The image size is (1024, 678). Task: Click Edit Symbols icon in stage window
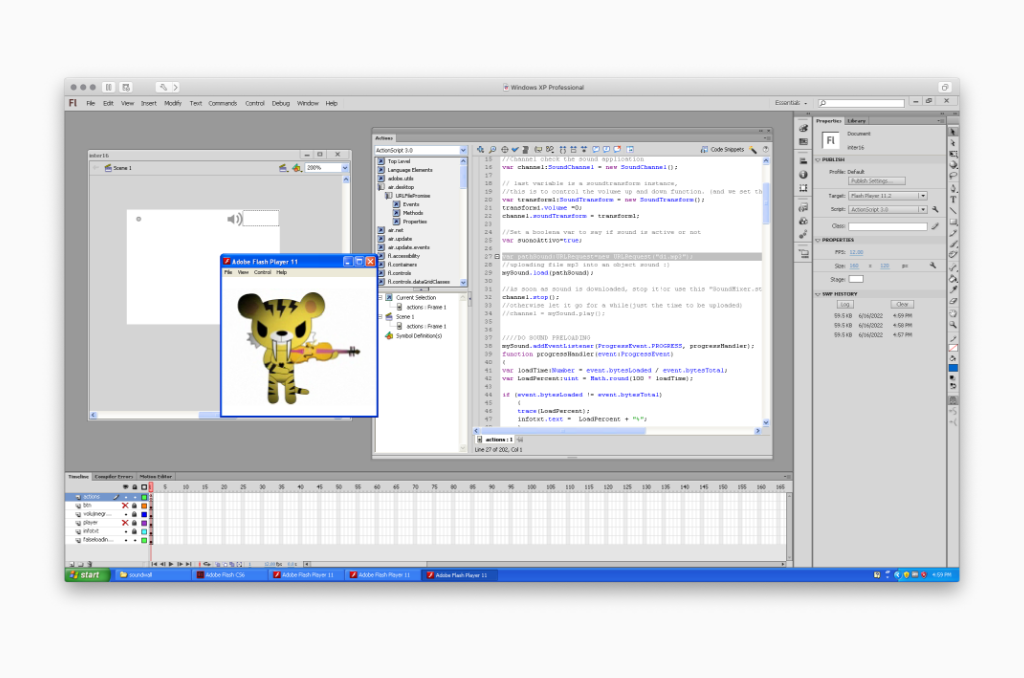point(296,168)
